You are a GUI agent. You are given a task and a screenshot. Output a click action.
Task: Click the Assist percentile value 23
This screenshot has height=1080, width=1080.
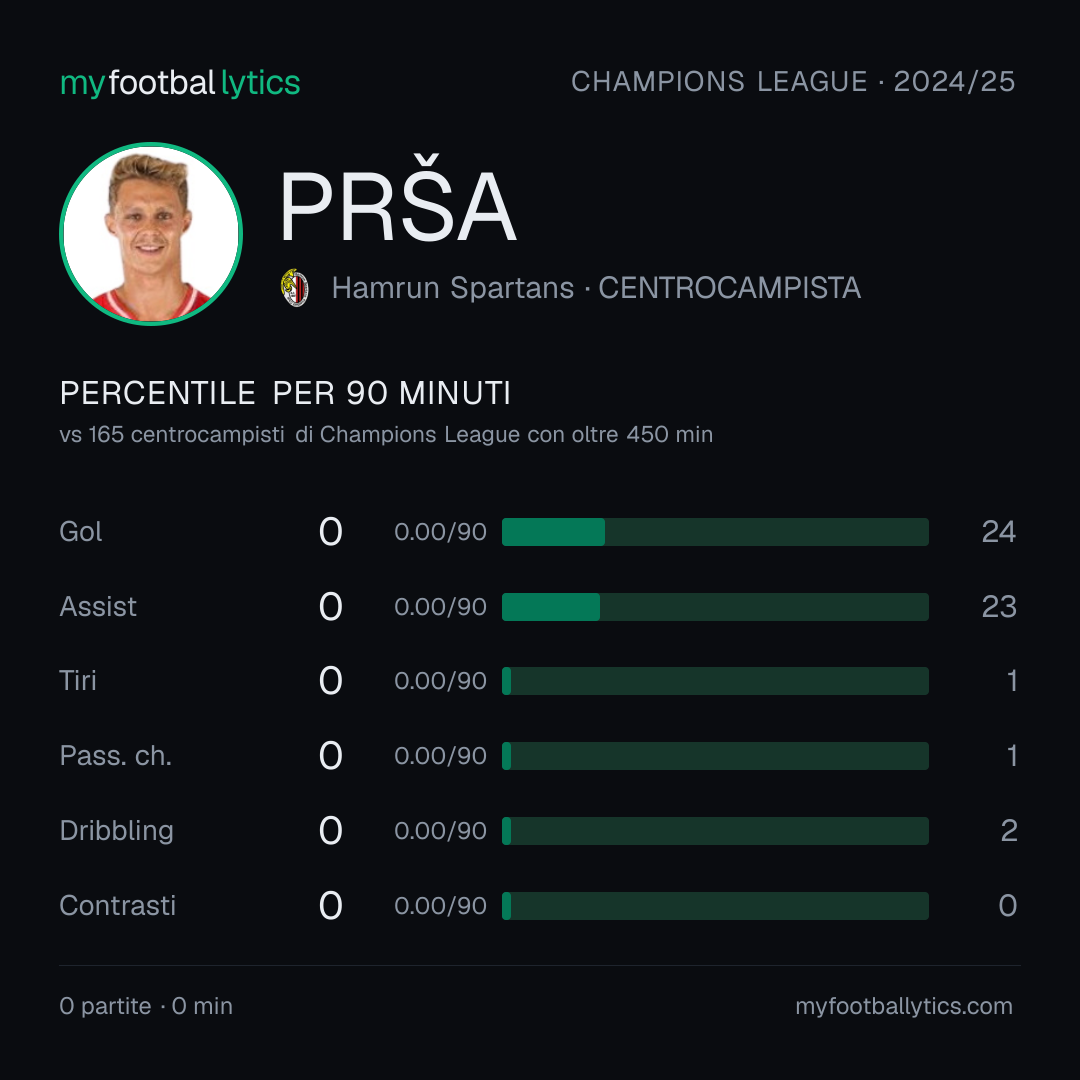pyautogui.click(x=999, y=607)
